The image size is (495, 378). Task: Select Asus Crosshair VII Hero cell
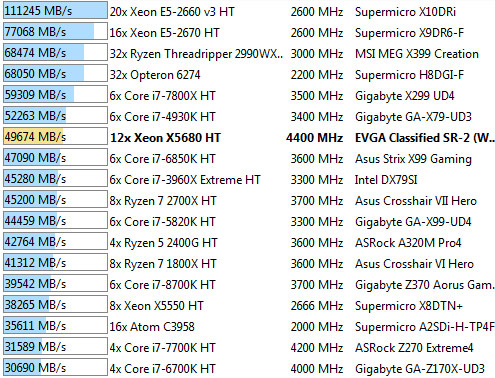tap(416, 201)
